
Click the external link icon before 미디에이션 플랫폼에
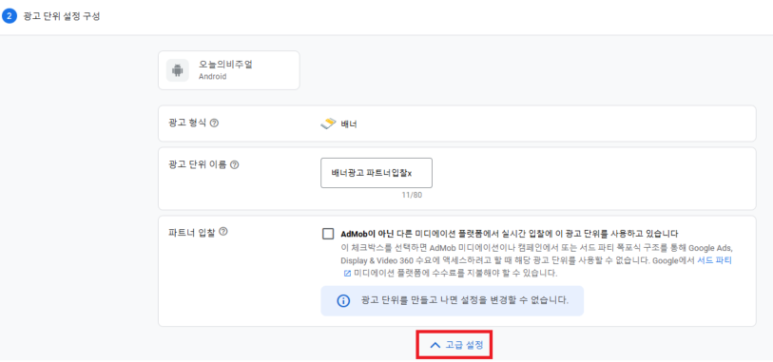(x=347, y=273)
